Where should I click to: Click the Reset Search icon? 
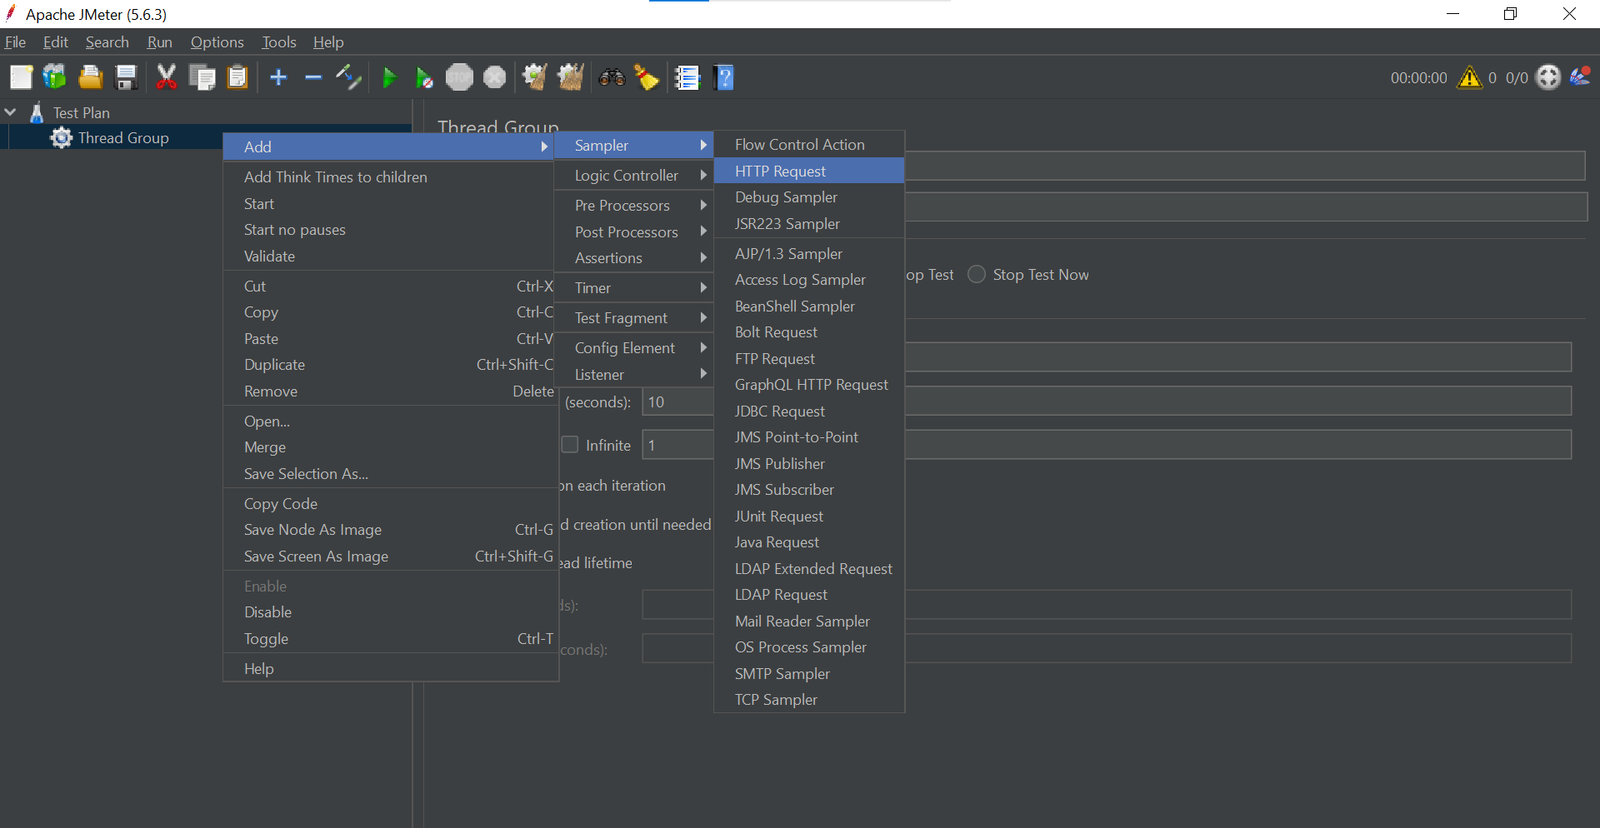pyautogui.click(x=647, y=77)
